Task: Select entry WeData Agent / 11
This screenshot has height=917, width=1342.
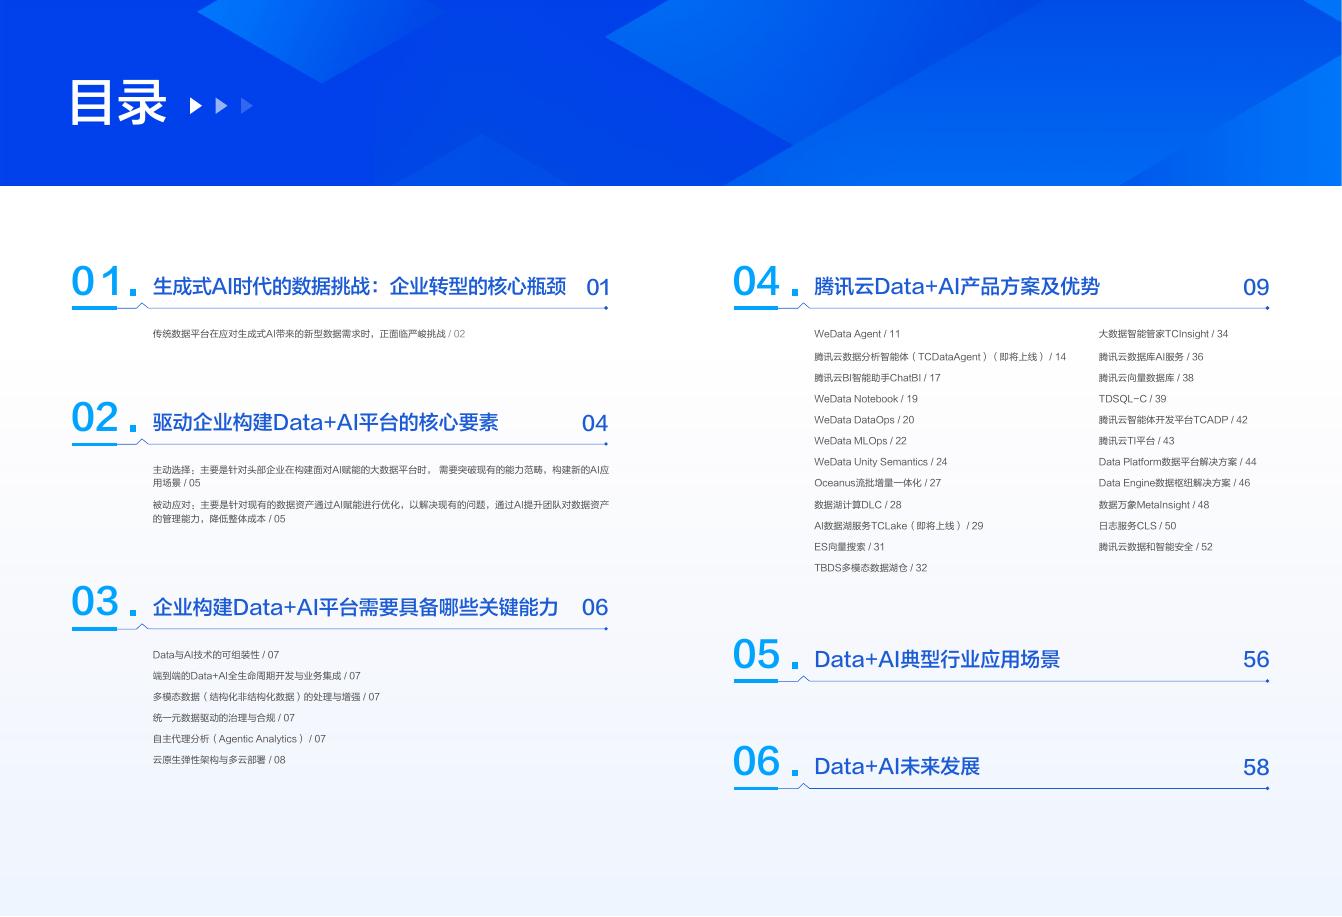Action: coord(857,334)
